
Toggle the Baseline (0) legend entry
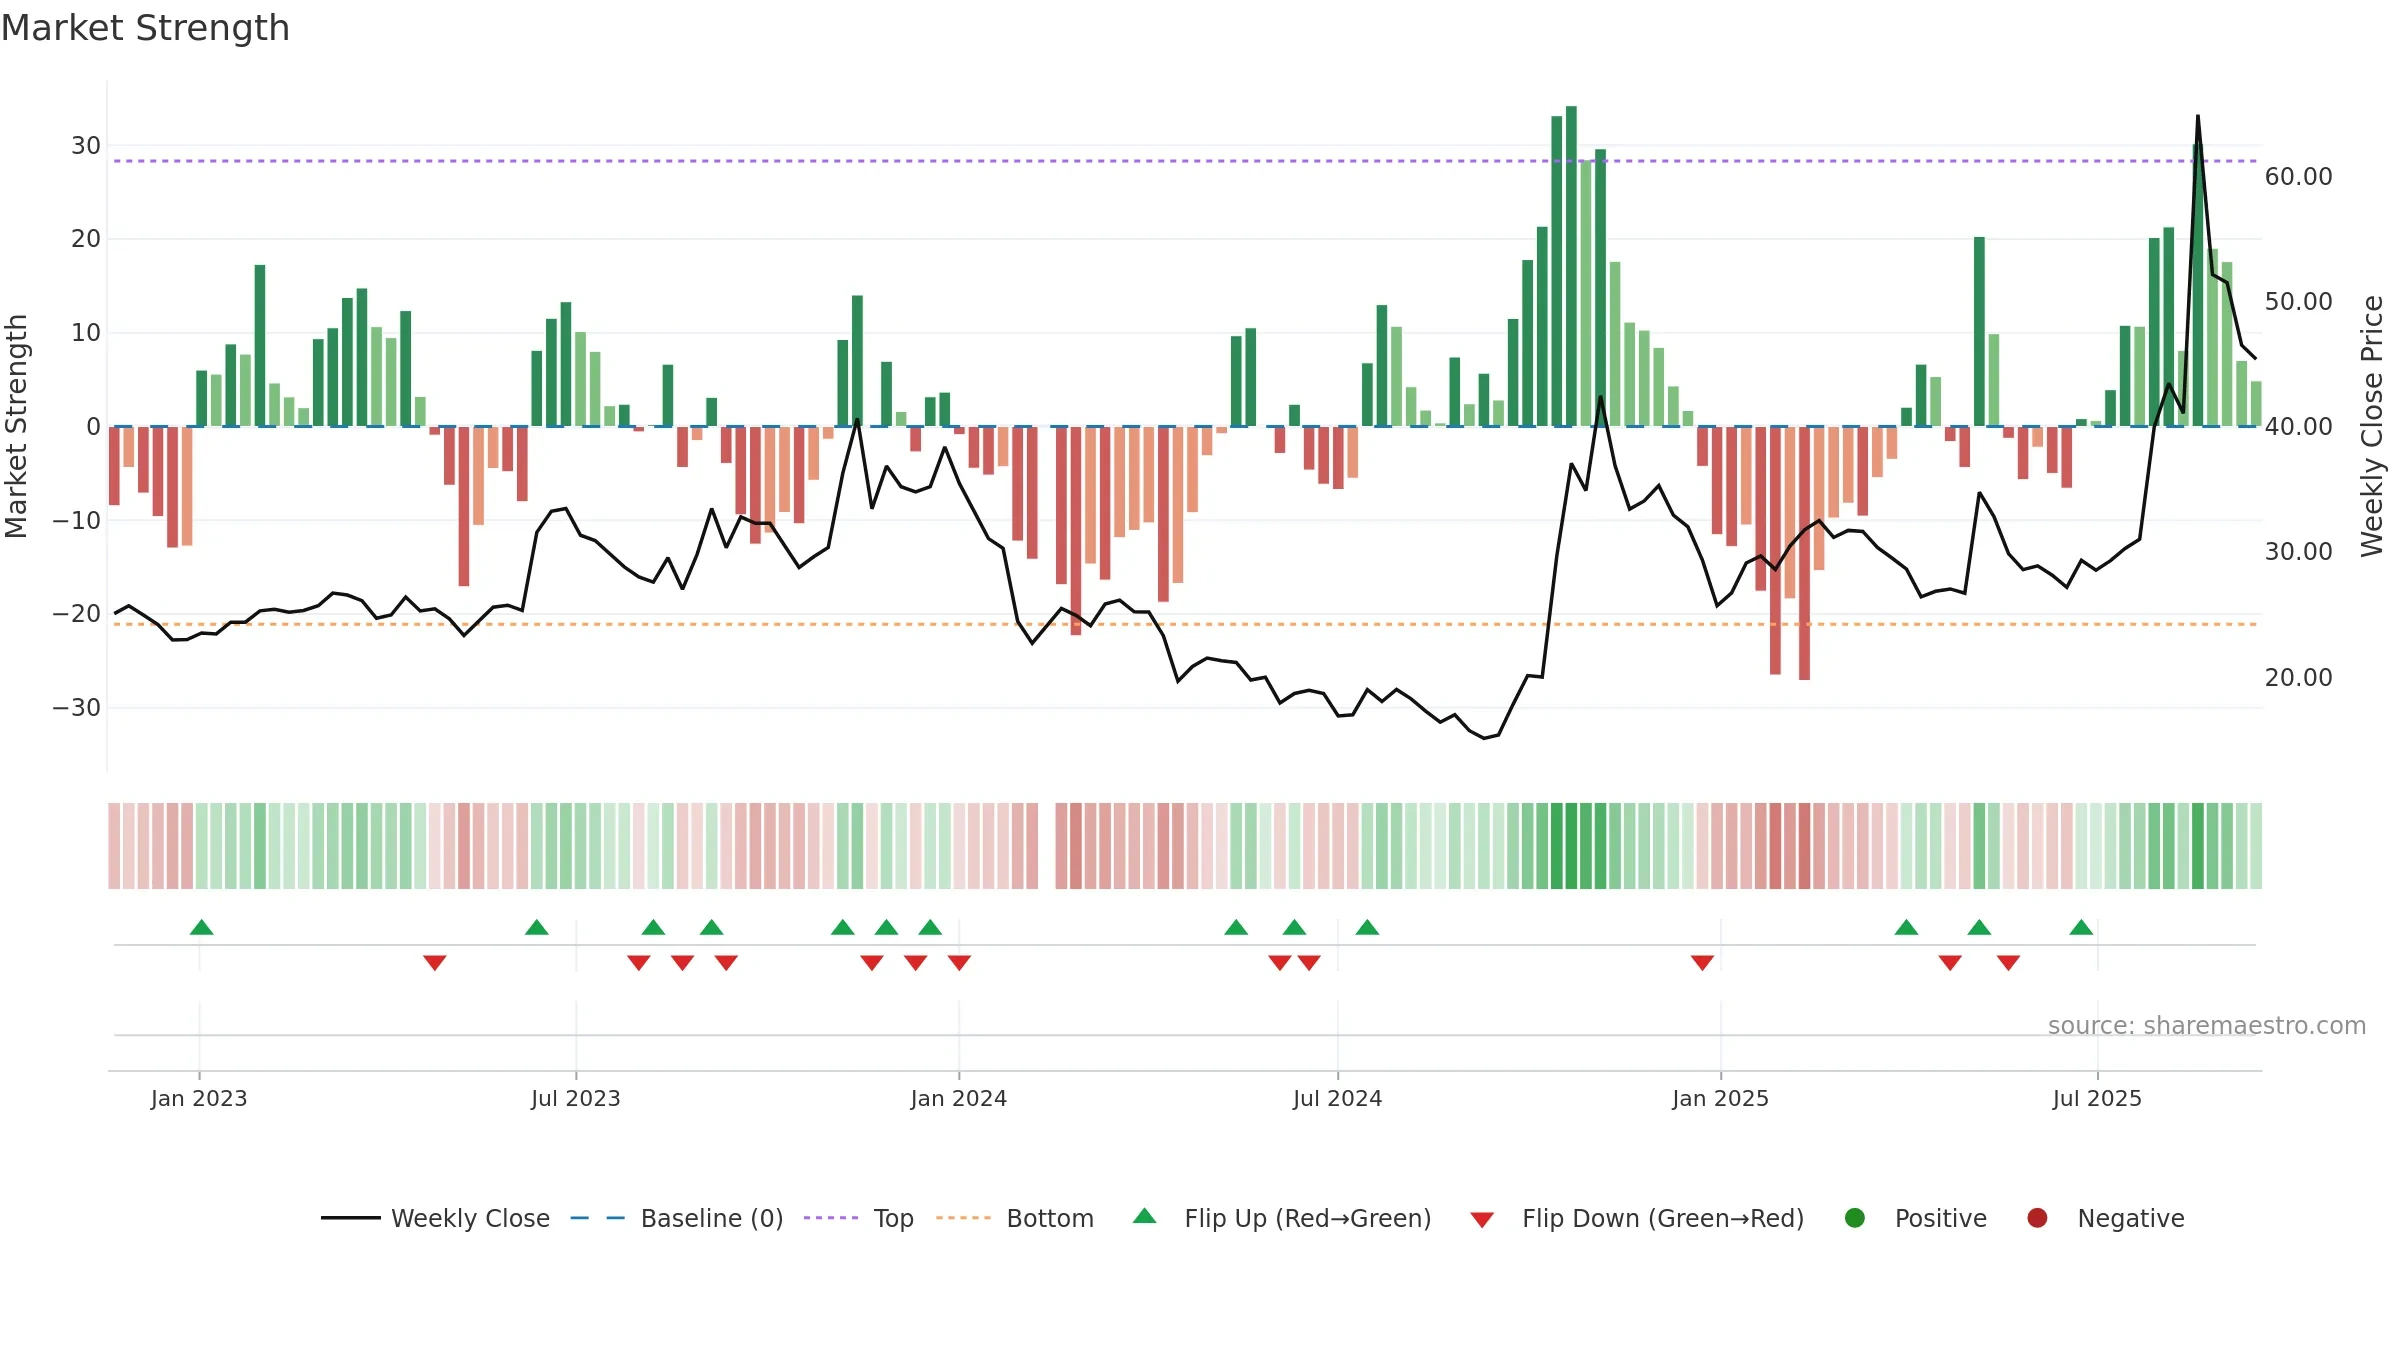[x=677, y=1218]
